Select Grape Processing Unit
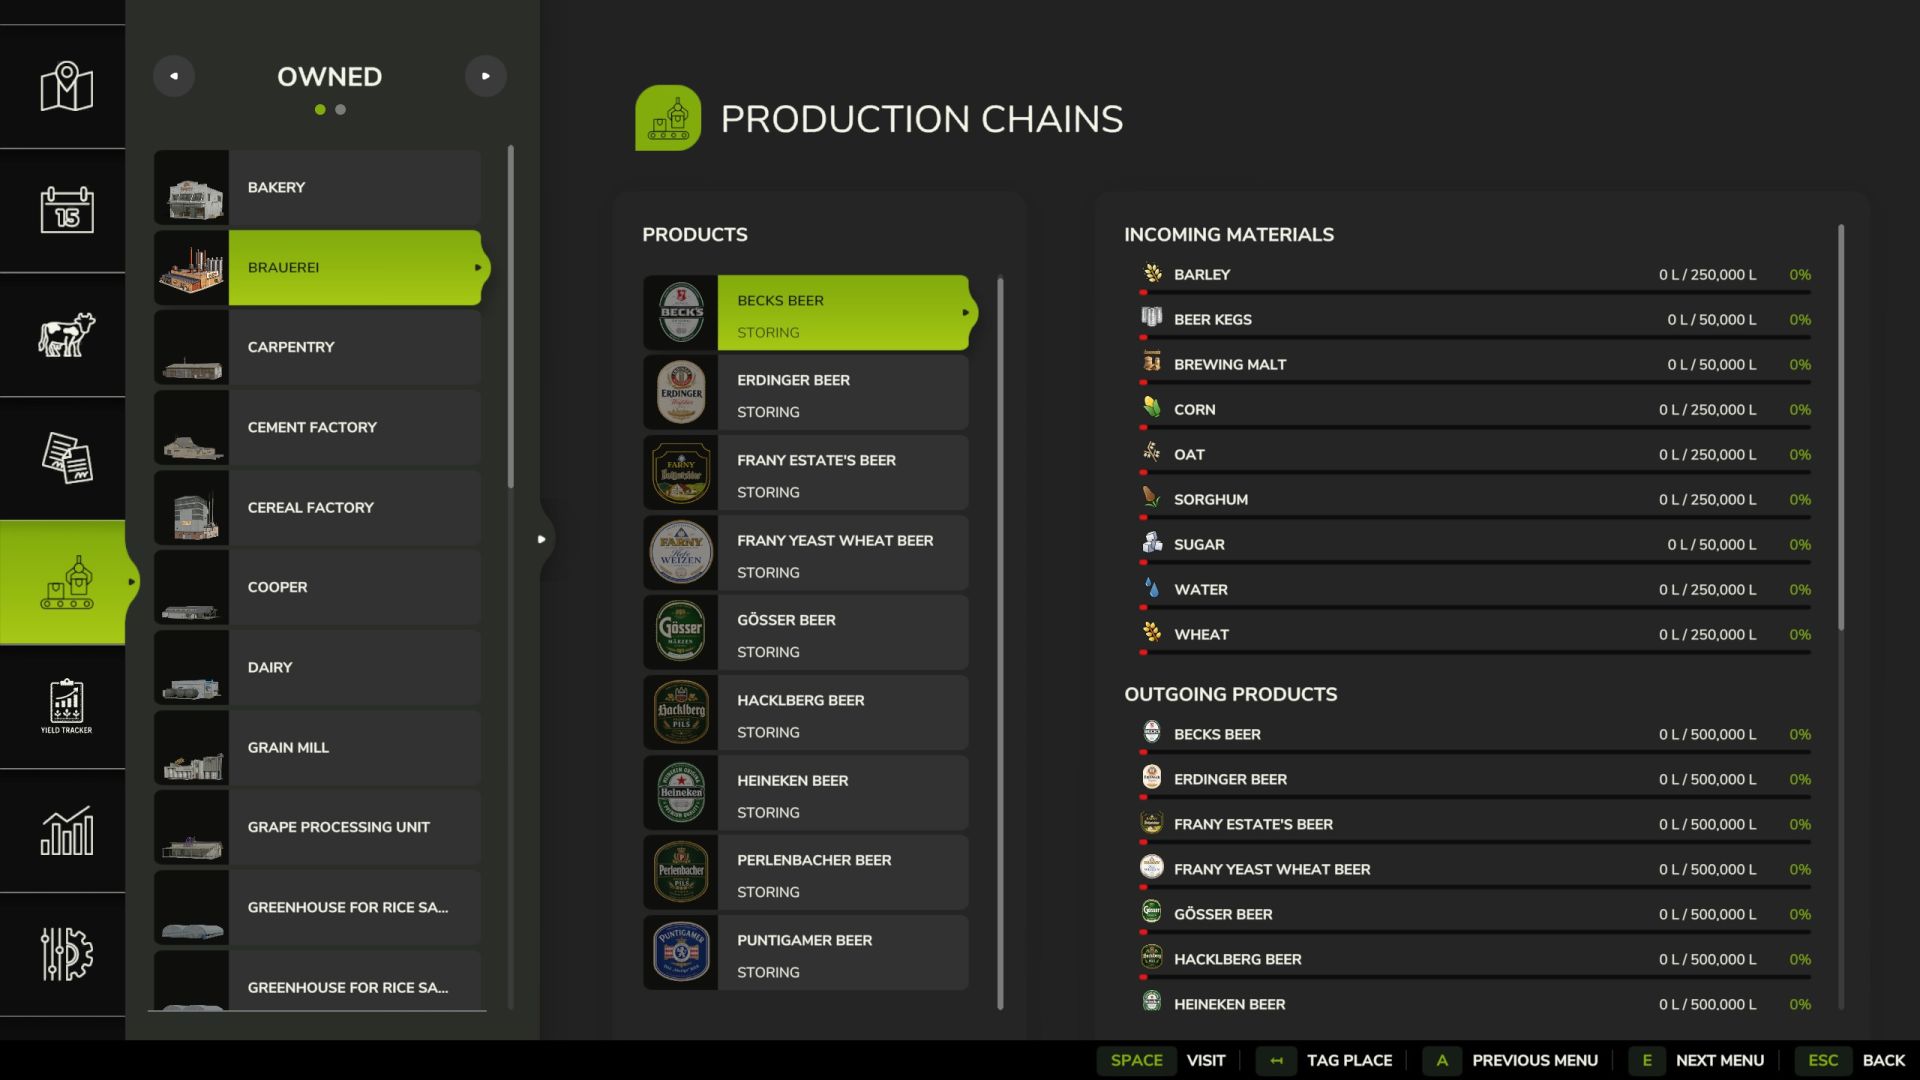Viewport: 1920px width, 1080px height. (318, 828)
